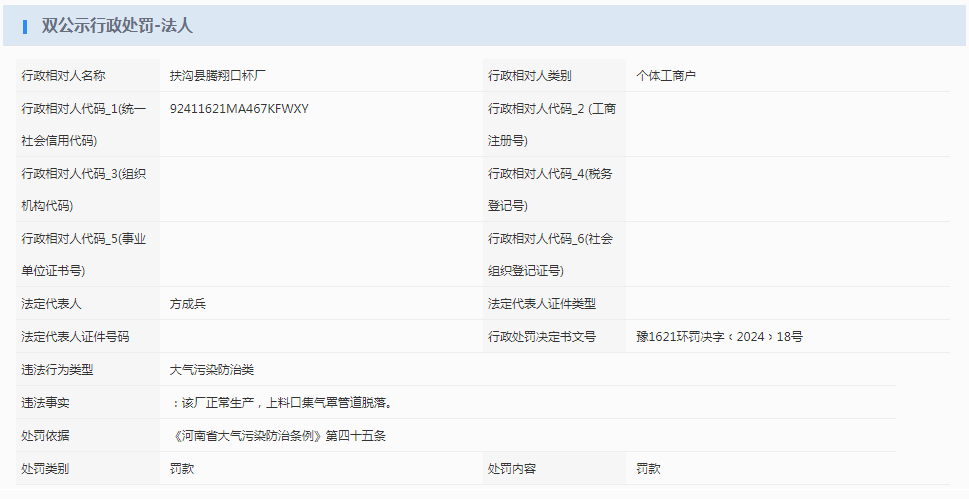
Task: Click document number 豫1621环罚决字﹤2024﹥18号
Action: [719, 337]
